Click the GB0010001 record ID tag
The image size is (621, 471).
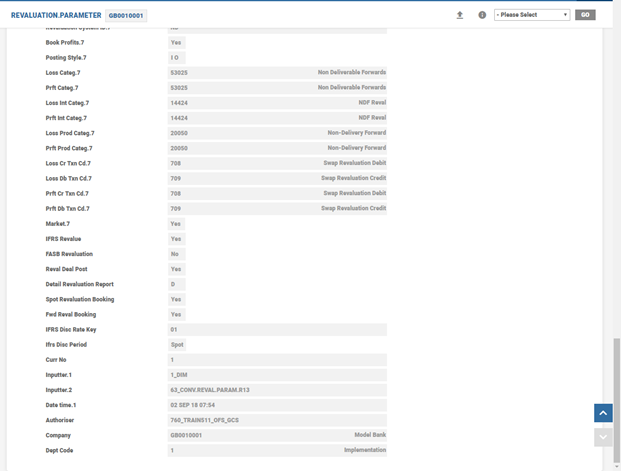tap(127, 16)
